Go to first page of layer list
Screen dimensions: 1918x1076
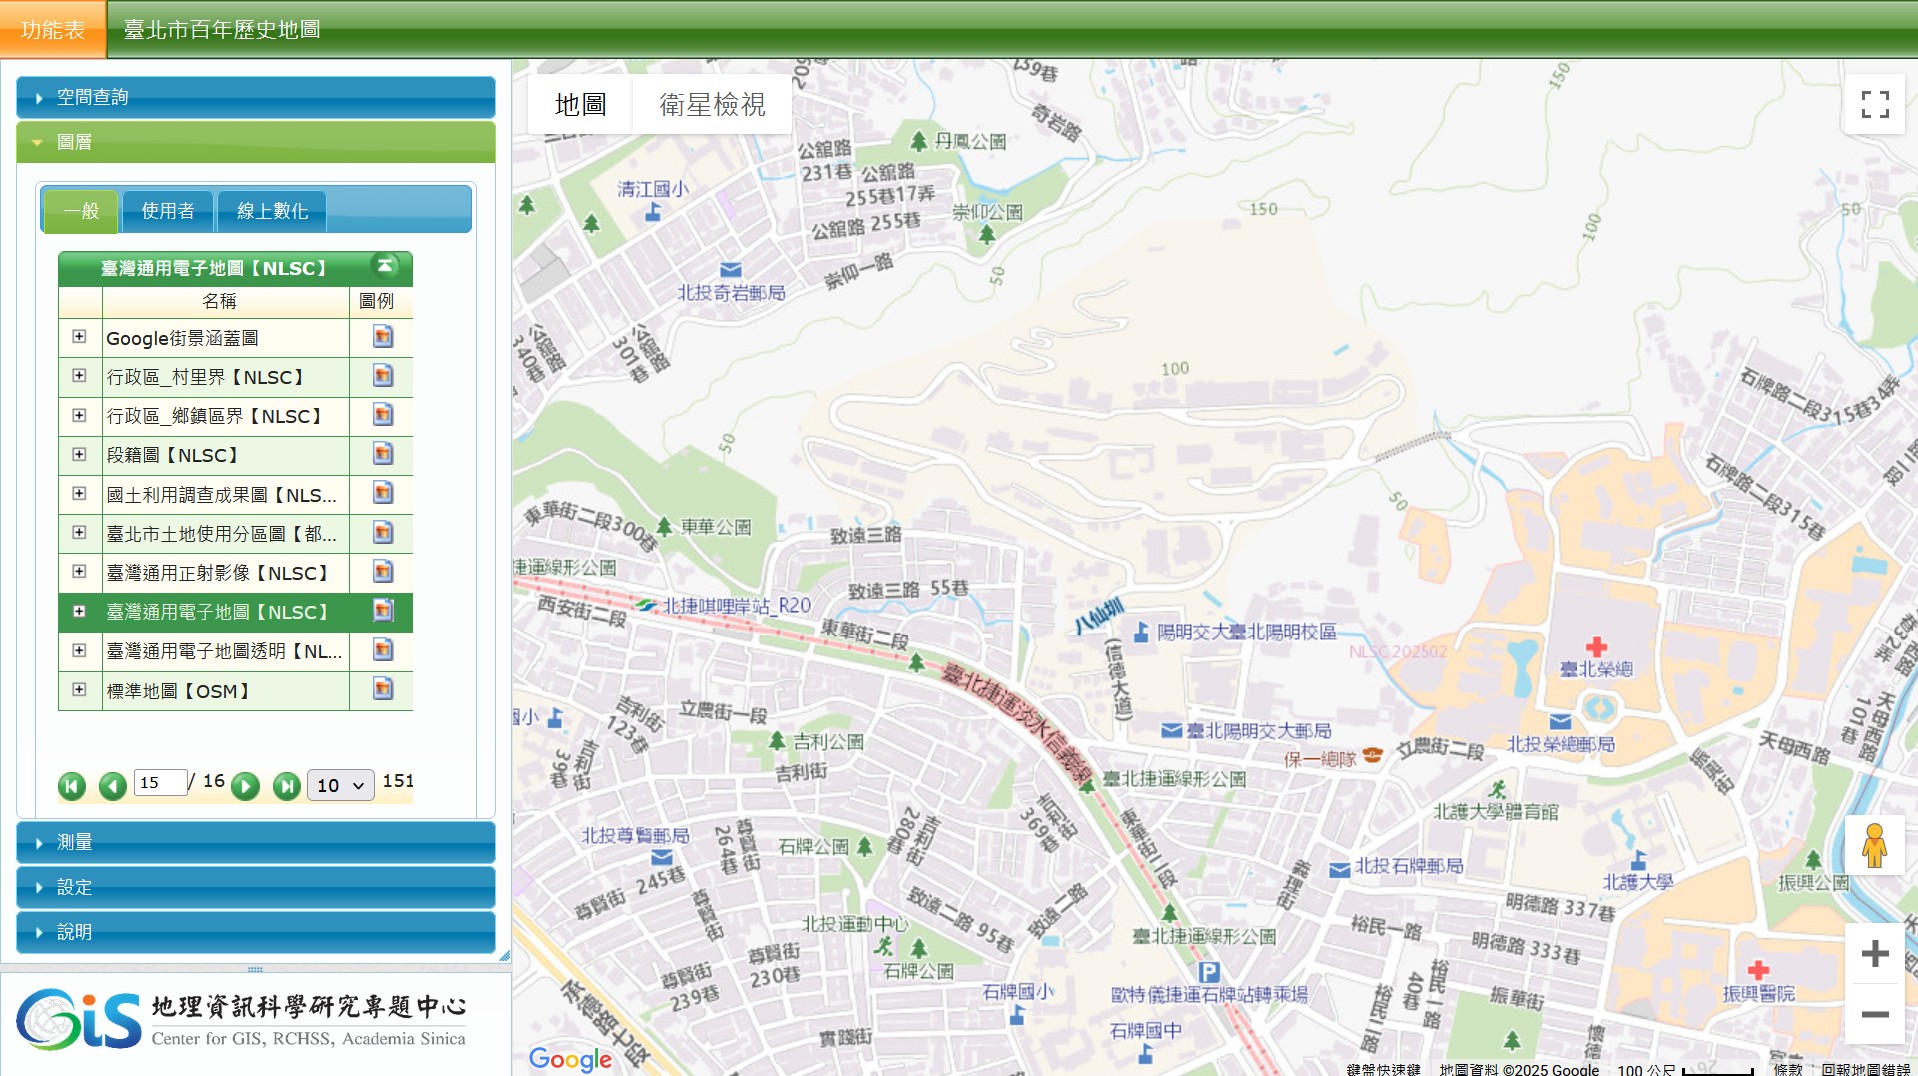pyautogui.click(x=72, y=786)
